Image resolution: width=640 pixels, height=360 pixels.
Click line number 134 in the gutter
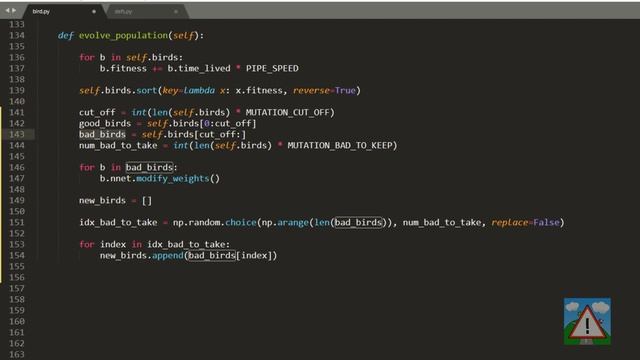coord(17,36)
